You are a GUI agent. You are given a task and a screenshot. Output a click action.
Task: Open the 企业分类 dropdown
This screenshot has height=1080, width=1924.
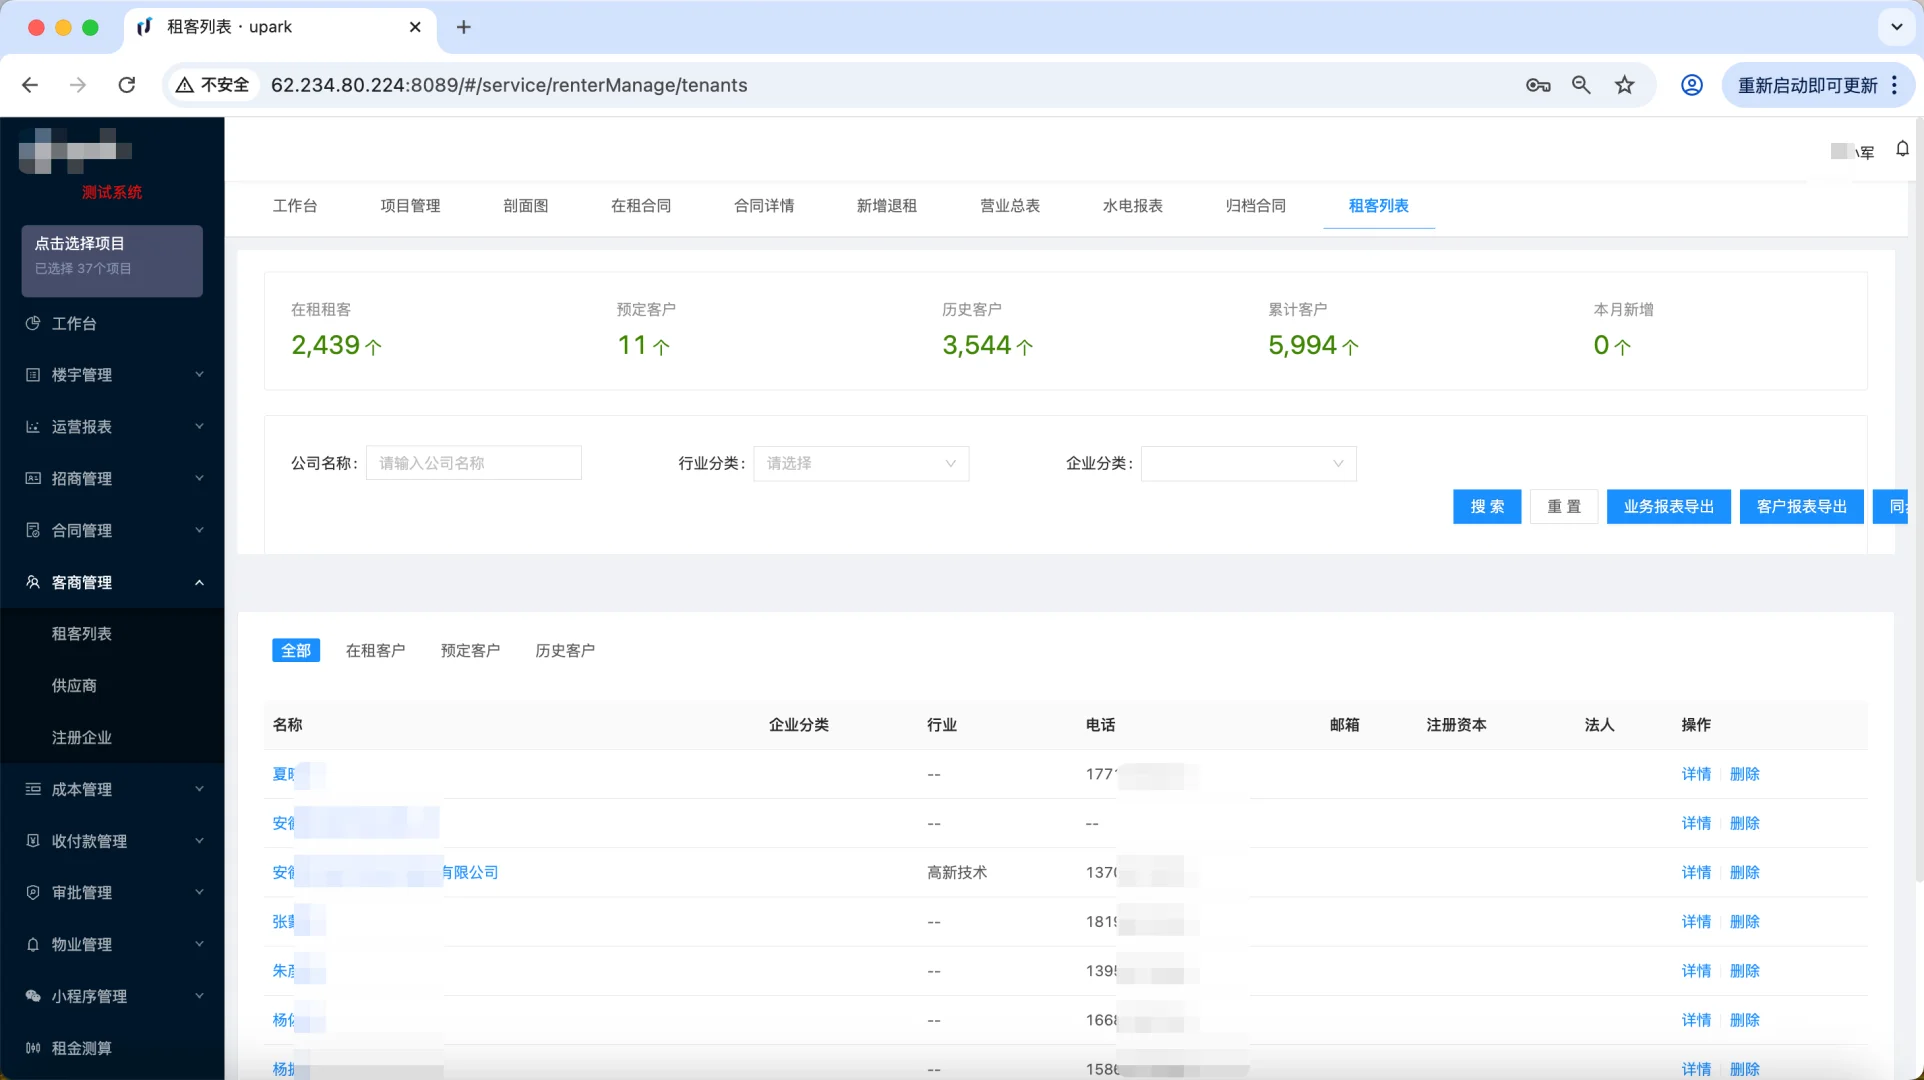point(1247,463)
